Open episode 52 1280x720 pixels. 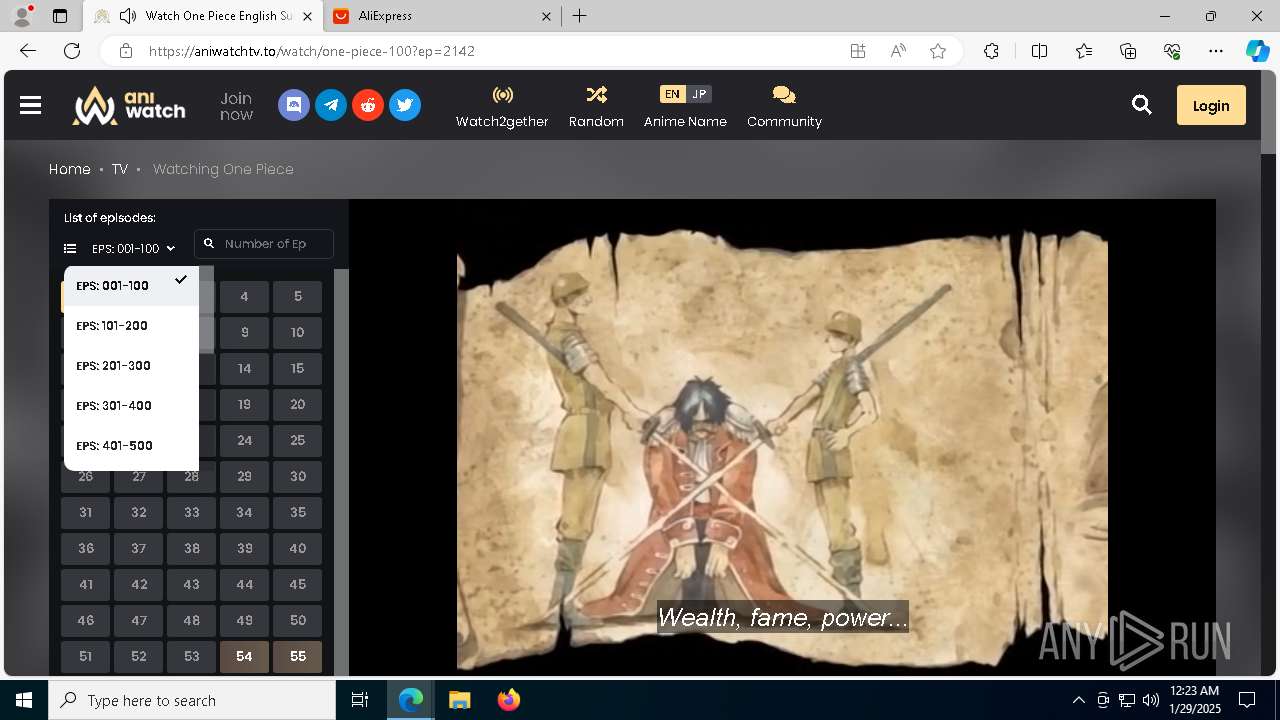pos(139,657)
